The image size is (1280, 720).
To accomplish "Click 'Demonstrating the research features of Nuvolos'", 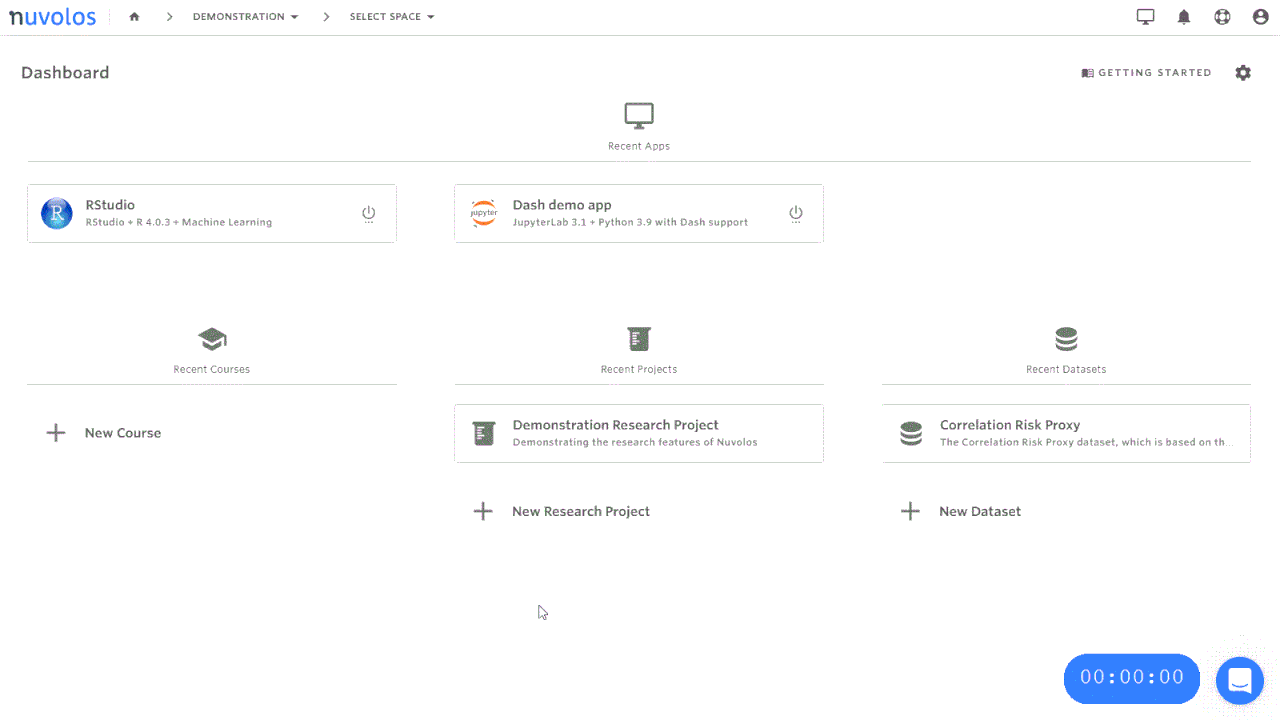I will (635, 442).
